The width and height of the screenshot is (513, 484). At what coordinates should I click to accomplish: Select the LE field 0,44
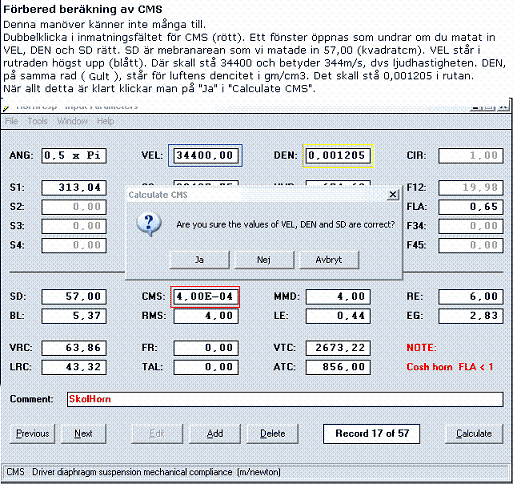(338, 316)
